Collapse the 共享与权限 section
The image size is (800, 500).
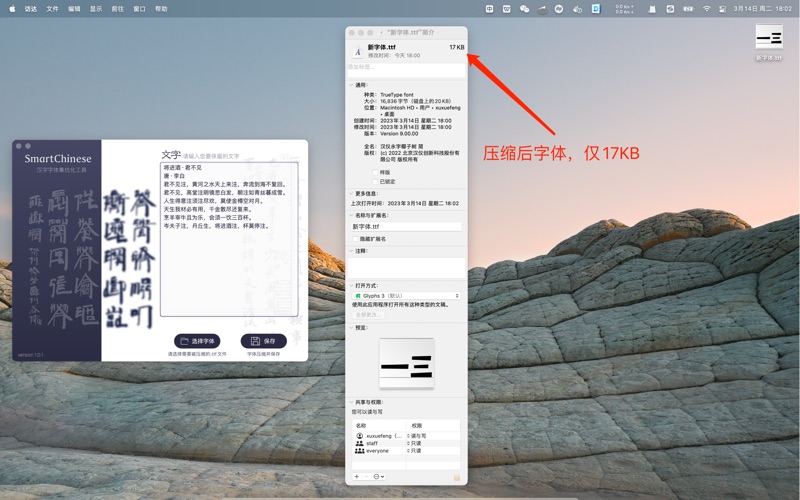[351, 402]
